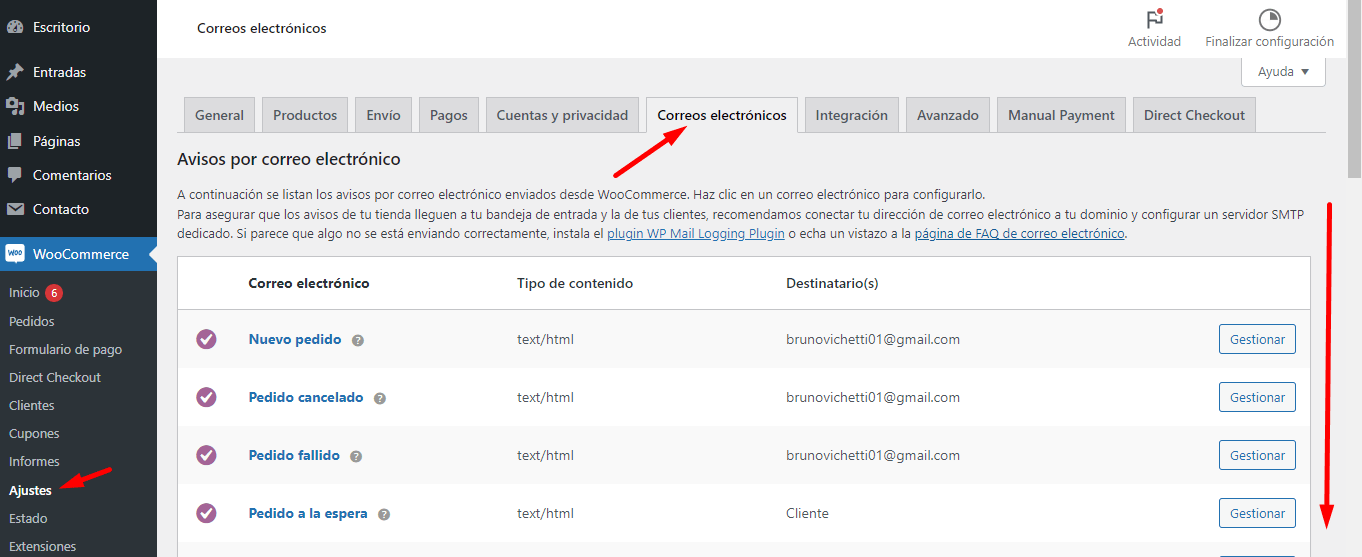Go to Cuentas y privacidad tab
This screenshot has height=557, width=1362.
pyautogui.click(x=562, y=115)
